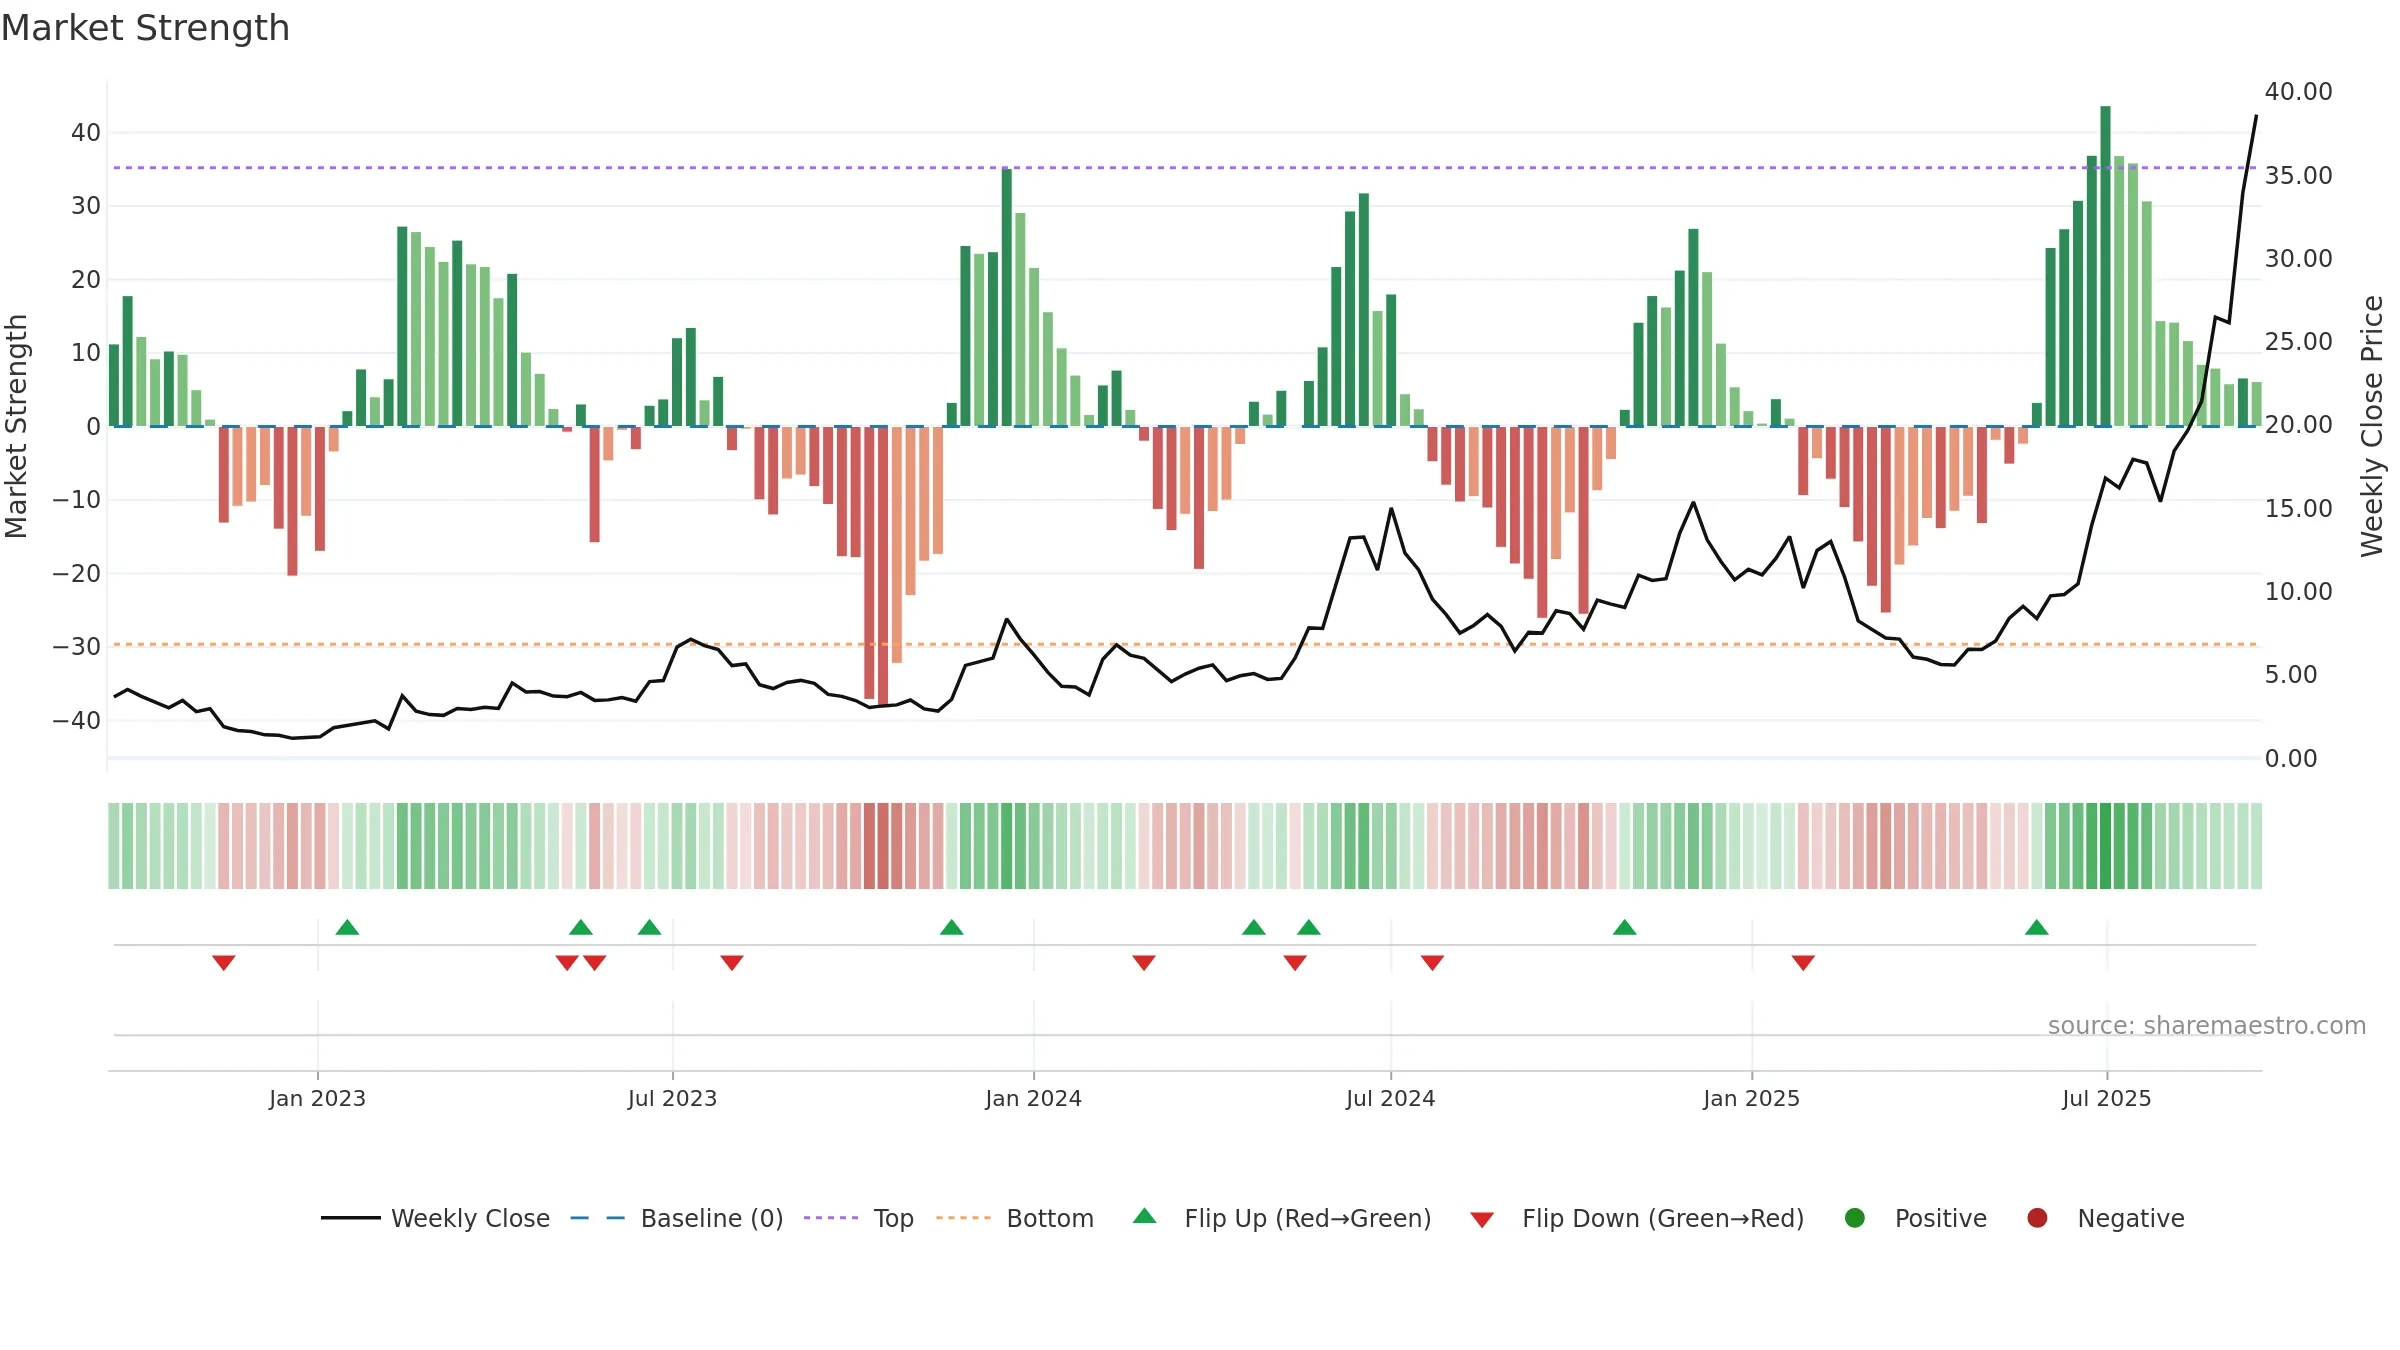The height and width of the screenshot is (1350, 2400).
Task: Click the flip-down marker just after Jul 2024
Action: tap(1432, 962)
